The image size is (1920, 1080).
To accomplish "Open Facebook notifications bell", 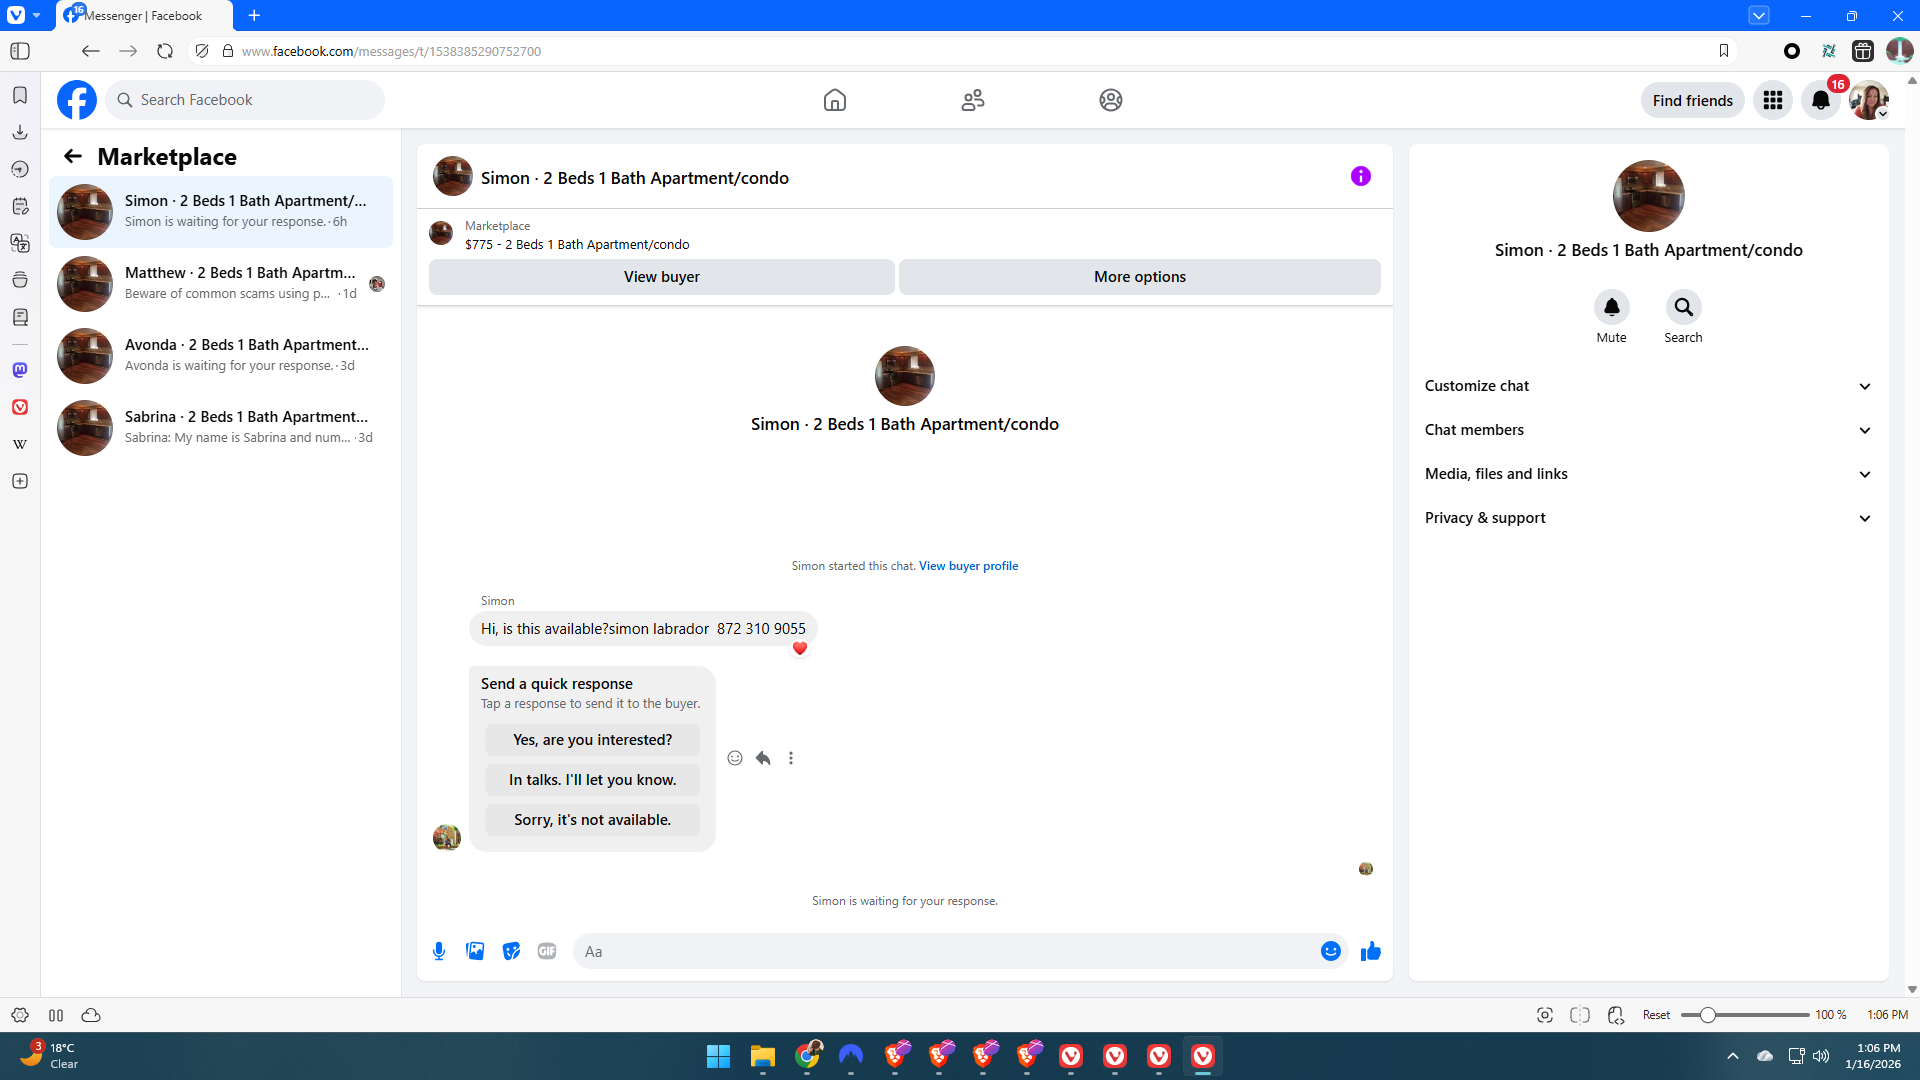I will pos(1820,100).
